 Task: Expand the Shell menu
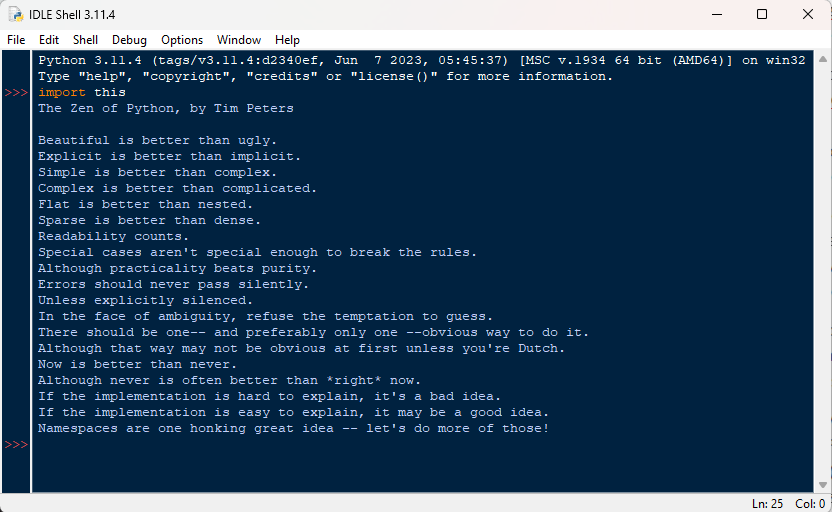[85, 40]
